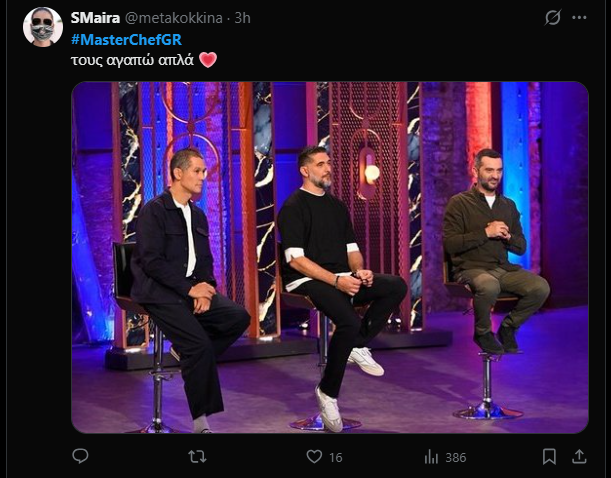Visit the @metakokkina handle link
The width and height of the screenshot is (611, 478).
(x=171, y=18)
